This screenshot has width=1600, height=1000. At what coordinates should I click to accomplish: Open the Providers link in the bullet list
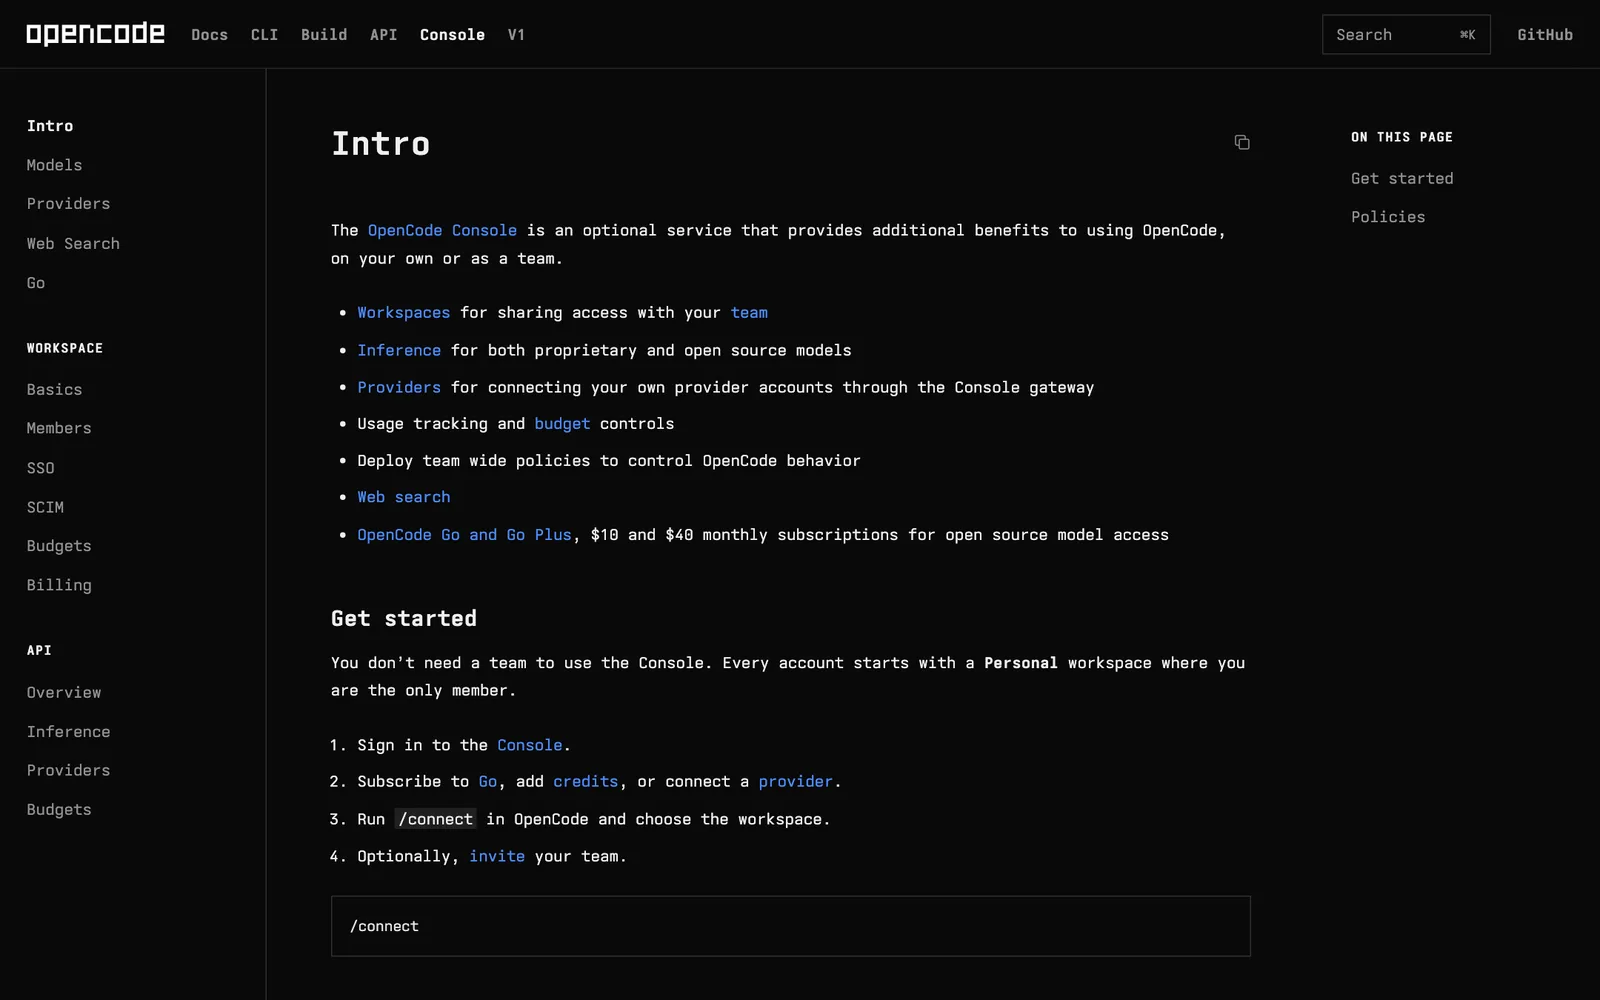pyautogui.click(x=399, y=387)
